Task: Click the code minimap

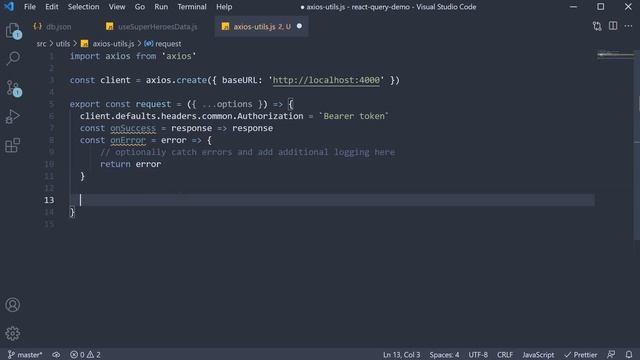Action: point(615,55)
